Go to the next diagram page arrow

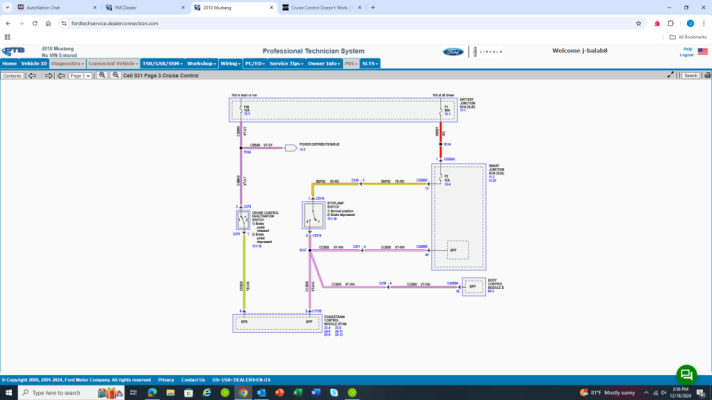coord(49,75)
